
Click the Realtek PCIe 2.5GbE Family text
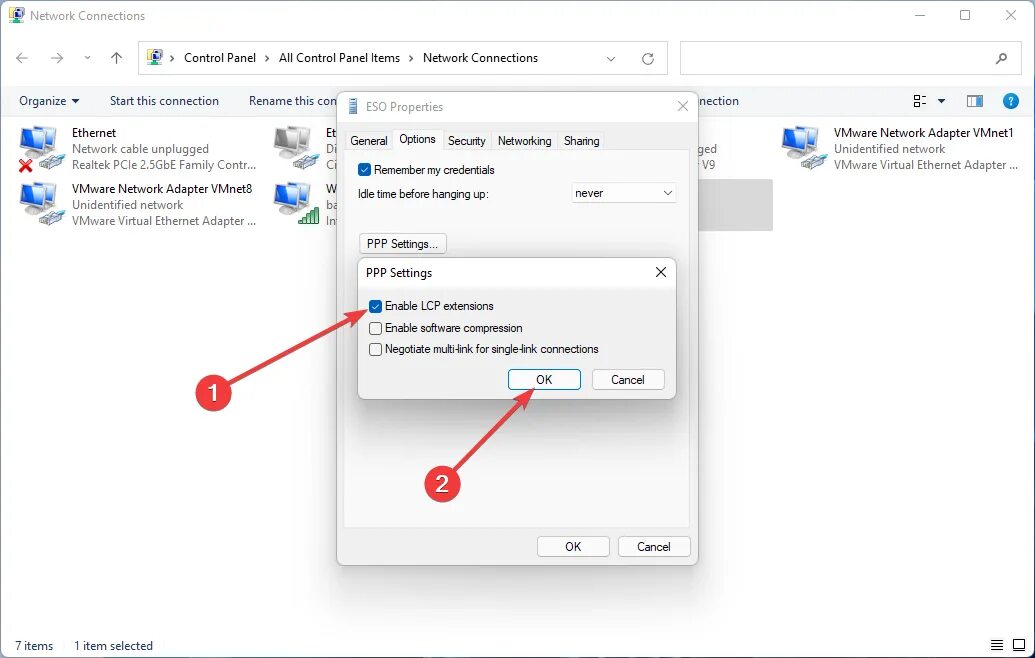coord(164,165)
